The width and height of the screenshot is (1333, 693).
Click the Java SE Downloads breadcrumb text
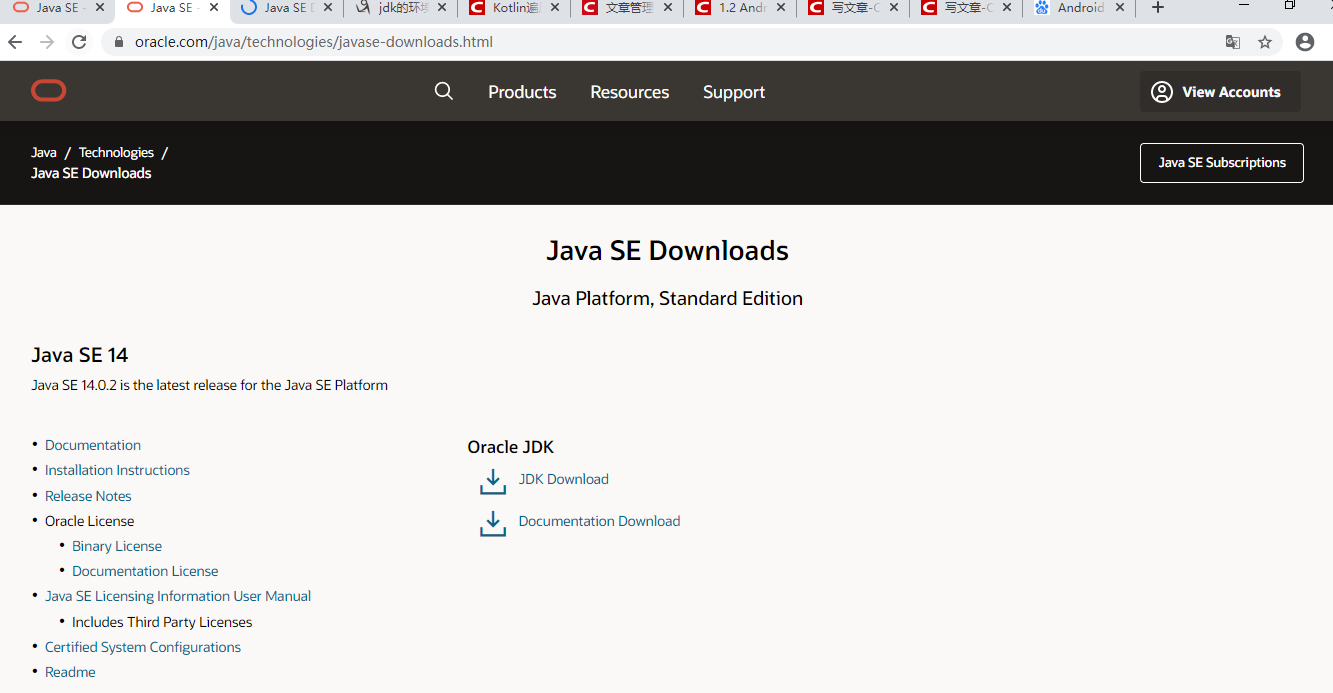(x=91, y=173)
